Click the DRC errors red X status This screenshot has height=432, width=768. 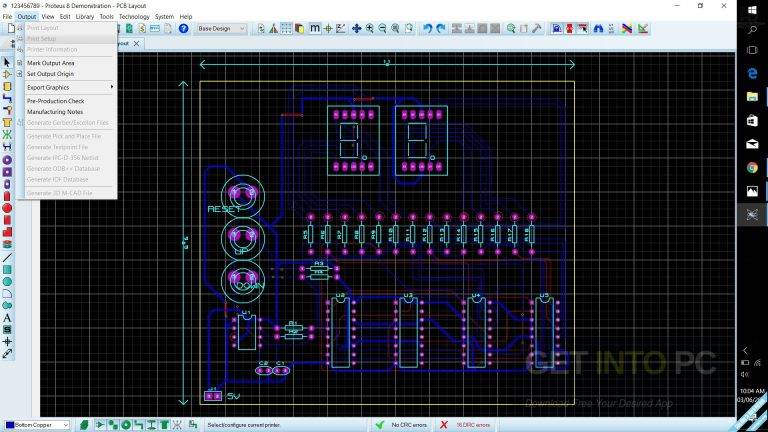465,425
